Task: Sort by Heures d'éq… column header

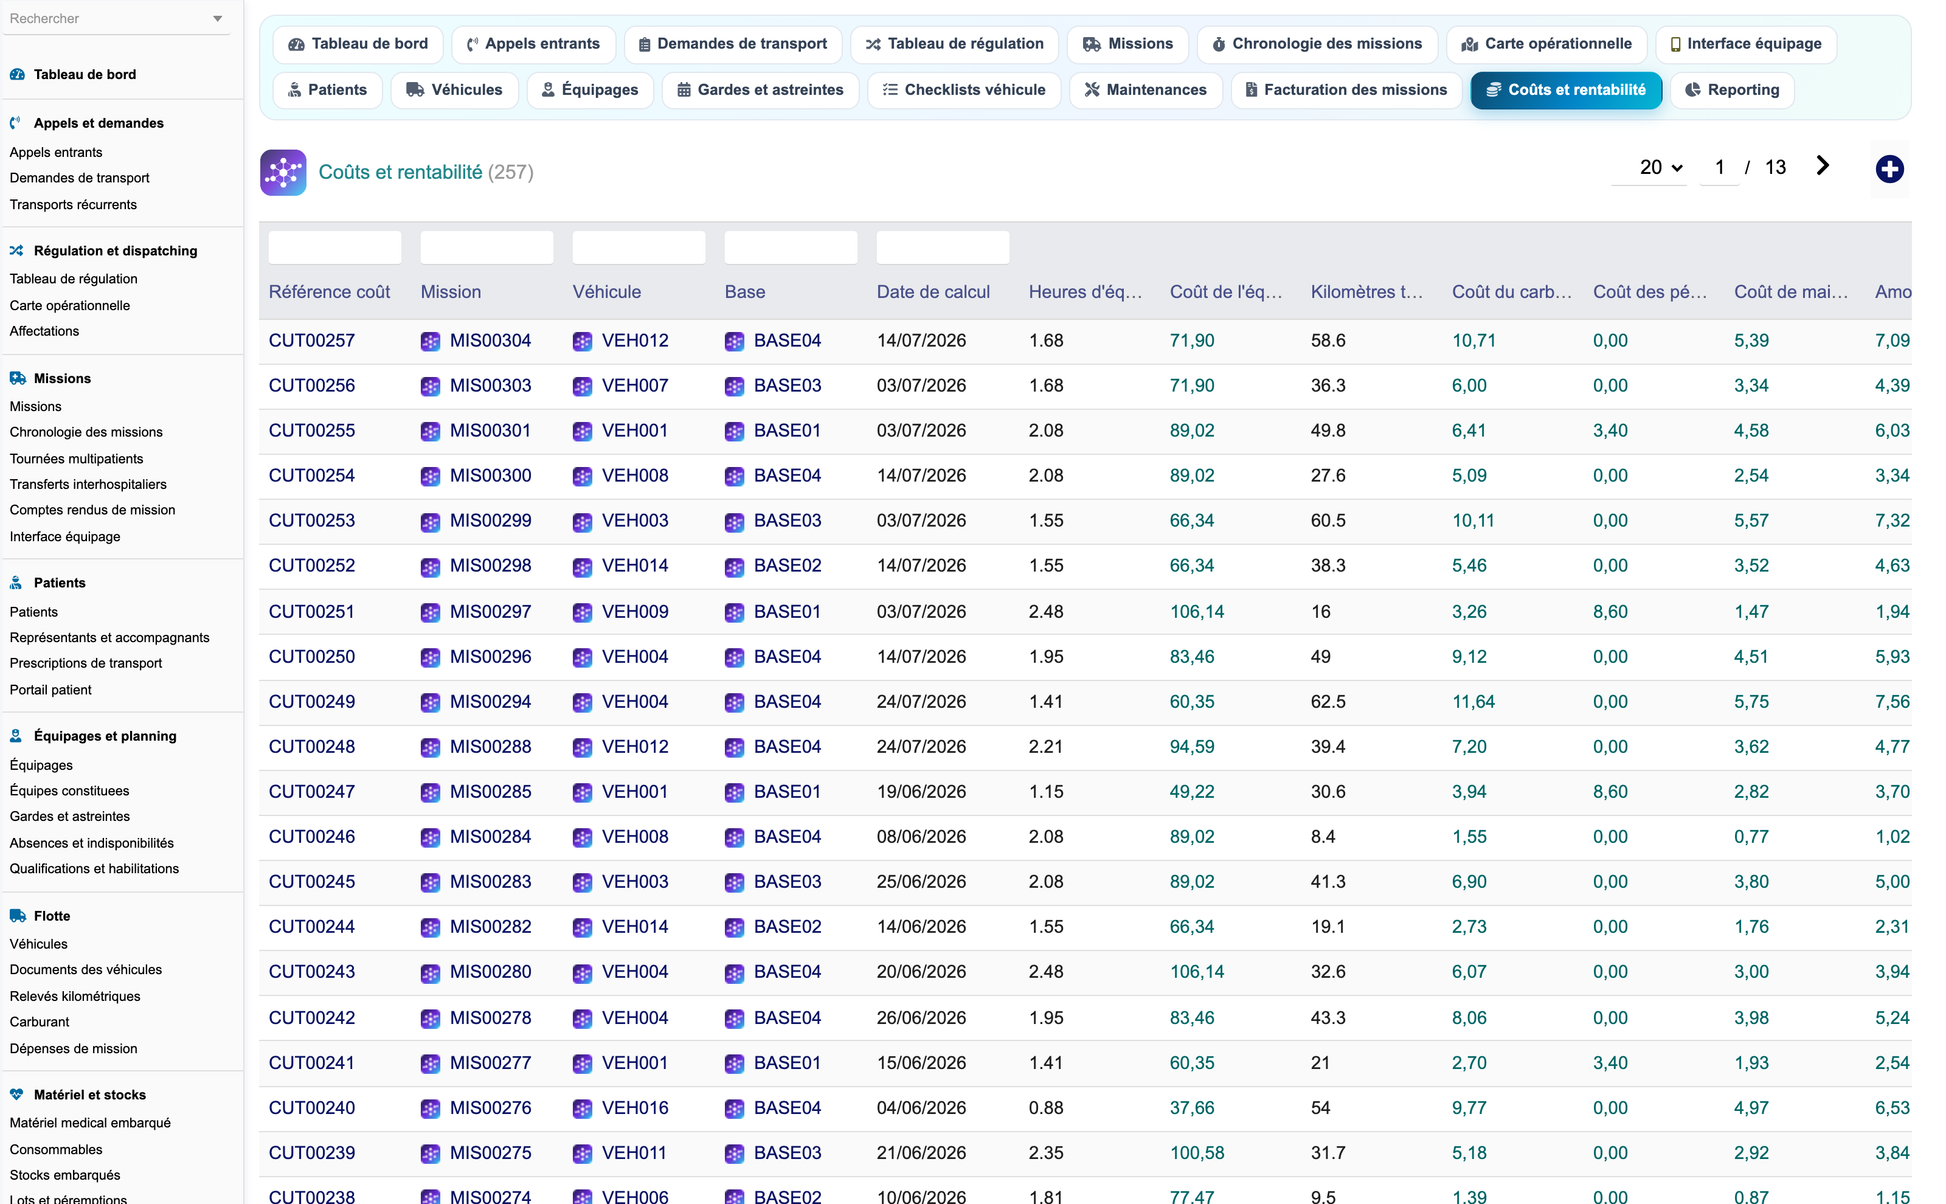Action: (x=1085, y=292)
